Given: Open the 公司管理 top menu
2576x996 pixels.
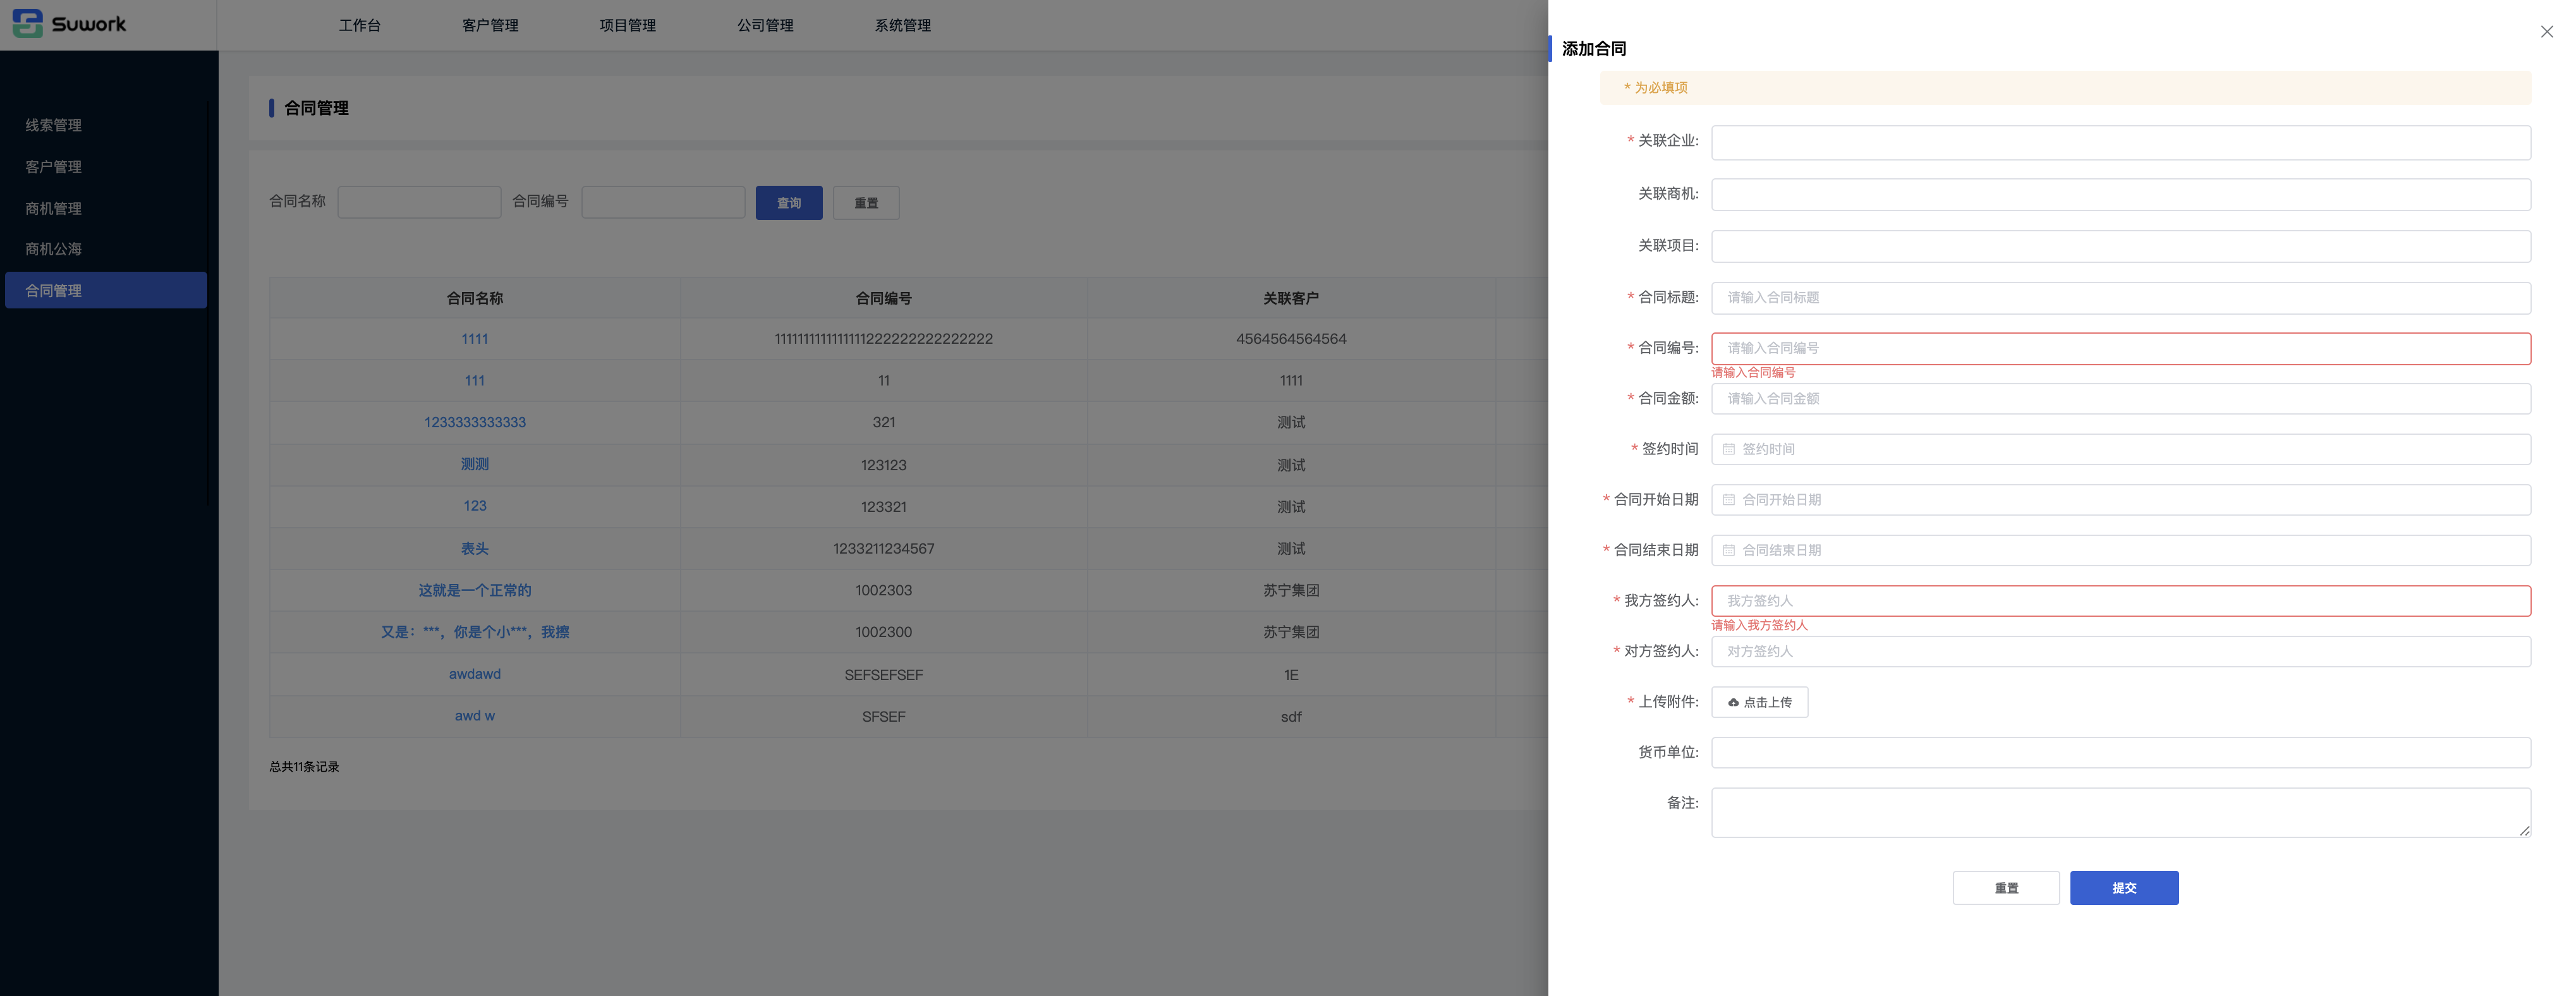Looking at the screenshot, I should pyautogui.click(x=765, y=25).
